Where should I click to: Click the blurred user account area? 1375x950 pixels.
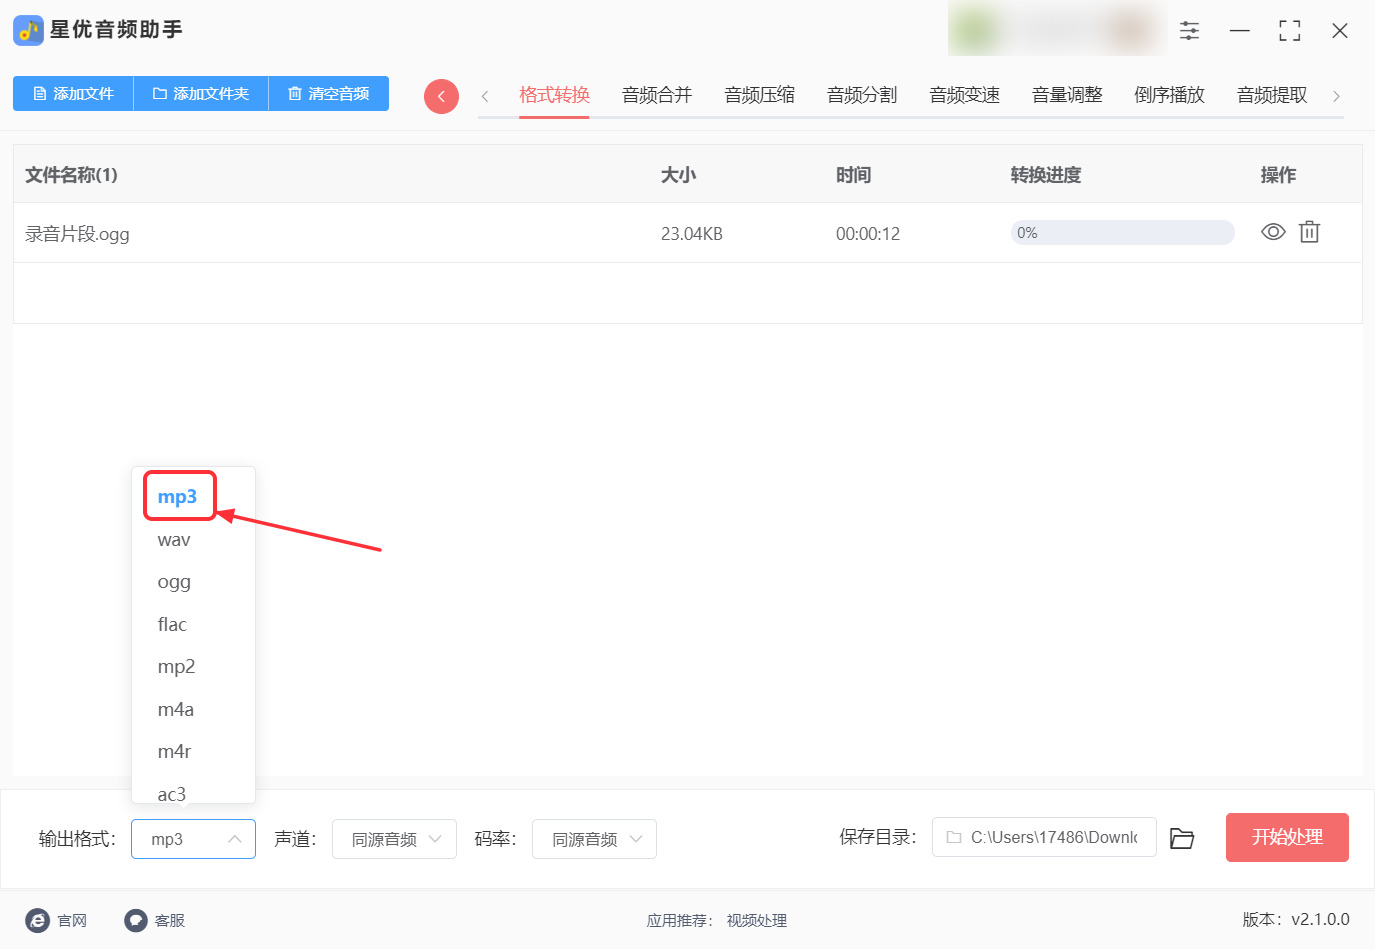[x=1057, y=29]
